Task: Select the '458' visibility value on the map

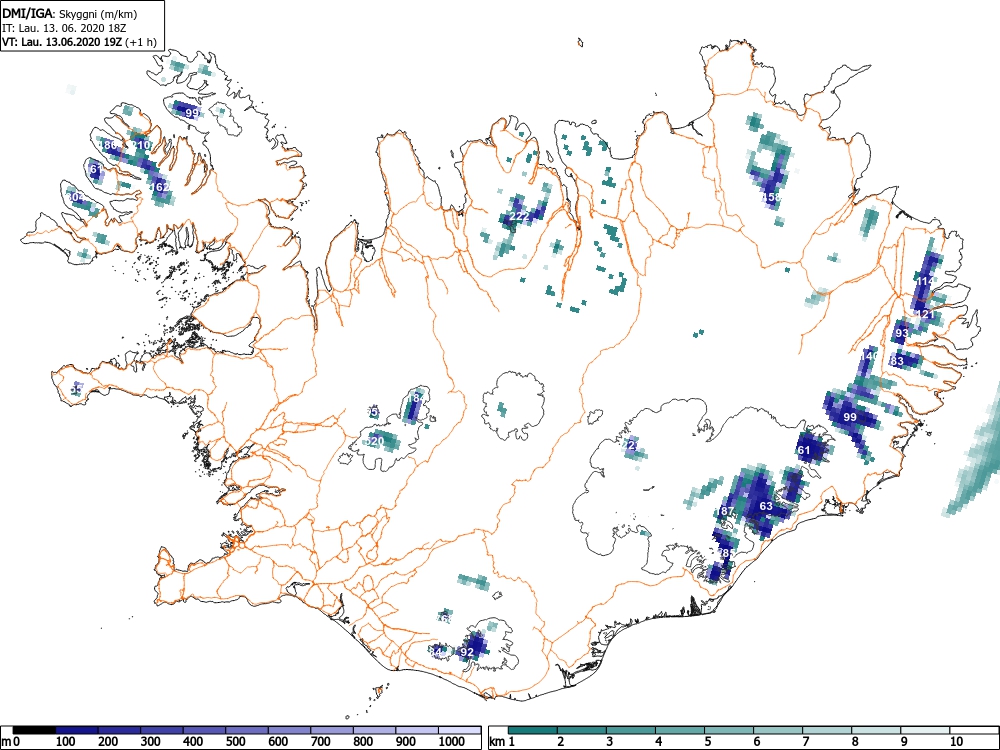Action: [771, 198]
